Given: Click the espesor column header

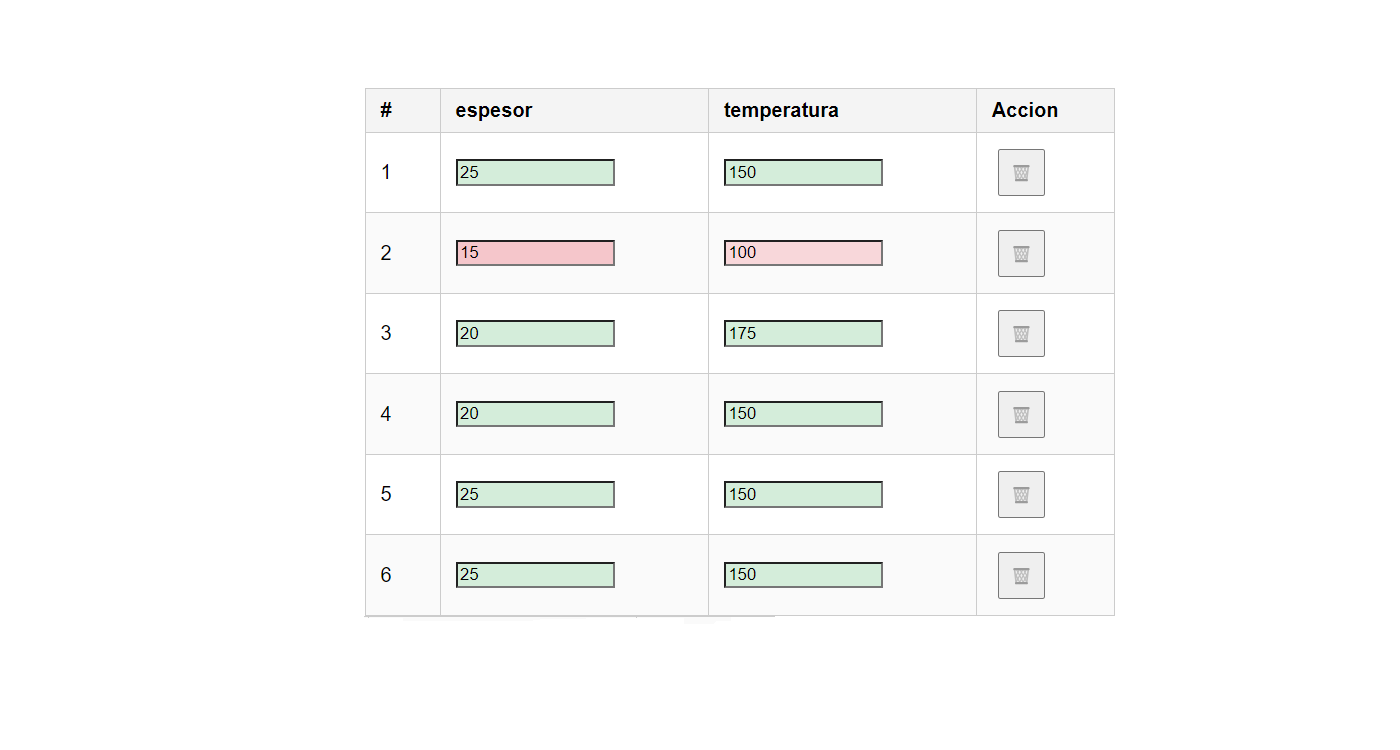Looking at the screenshot, I should 494,111.
